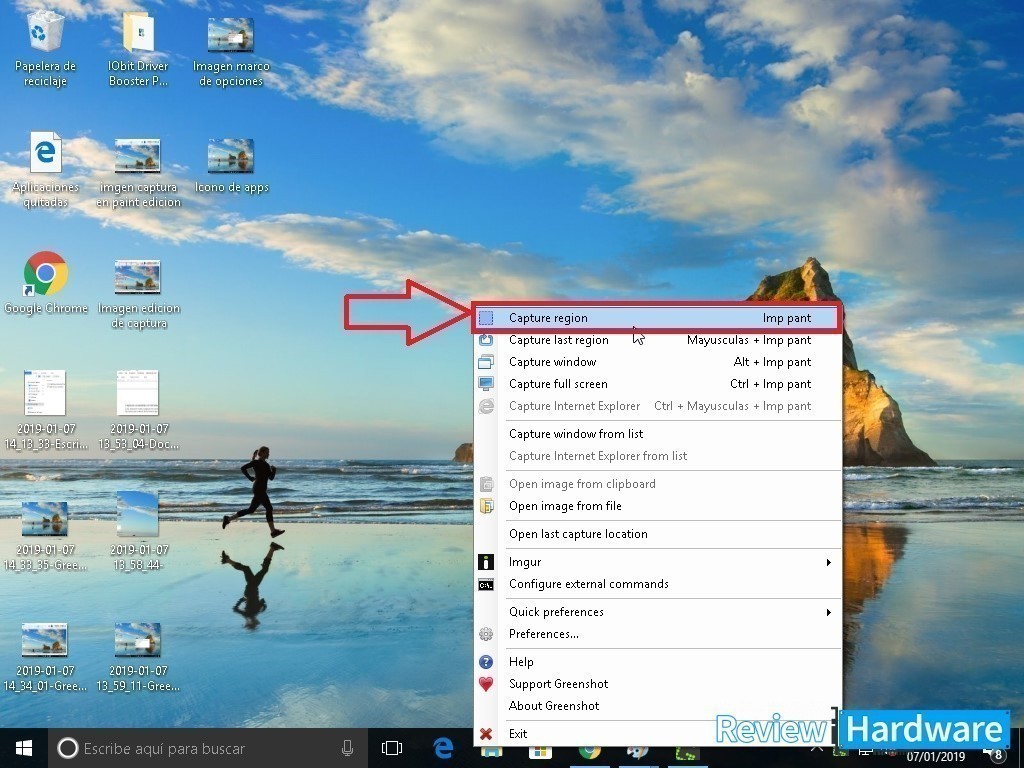This screenshot has width=1024, height=768.
Task: Select the 2019-01-07 14_34_01-Gree... file
Action: pos(44,657)
